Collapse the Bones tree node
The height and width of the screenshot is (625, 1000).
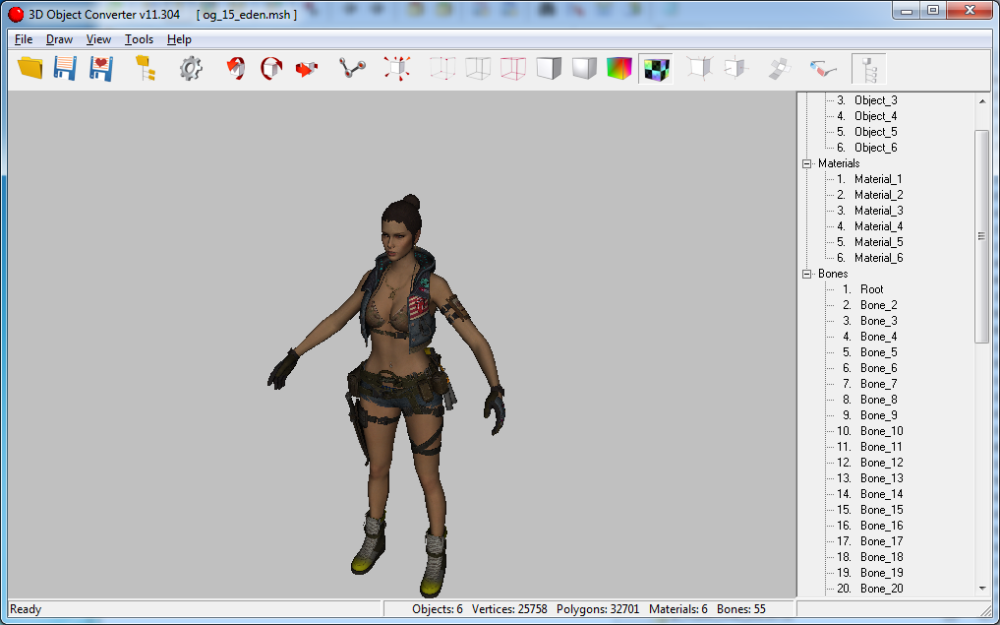(807, 274)
